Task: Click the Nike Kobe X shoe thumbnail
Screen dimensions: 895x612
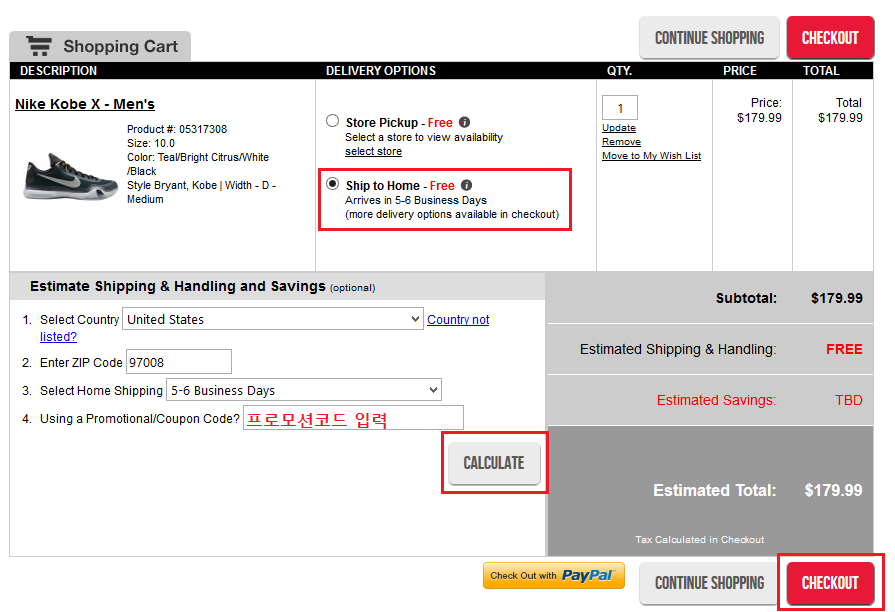Action: tap(70, 176)
